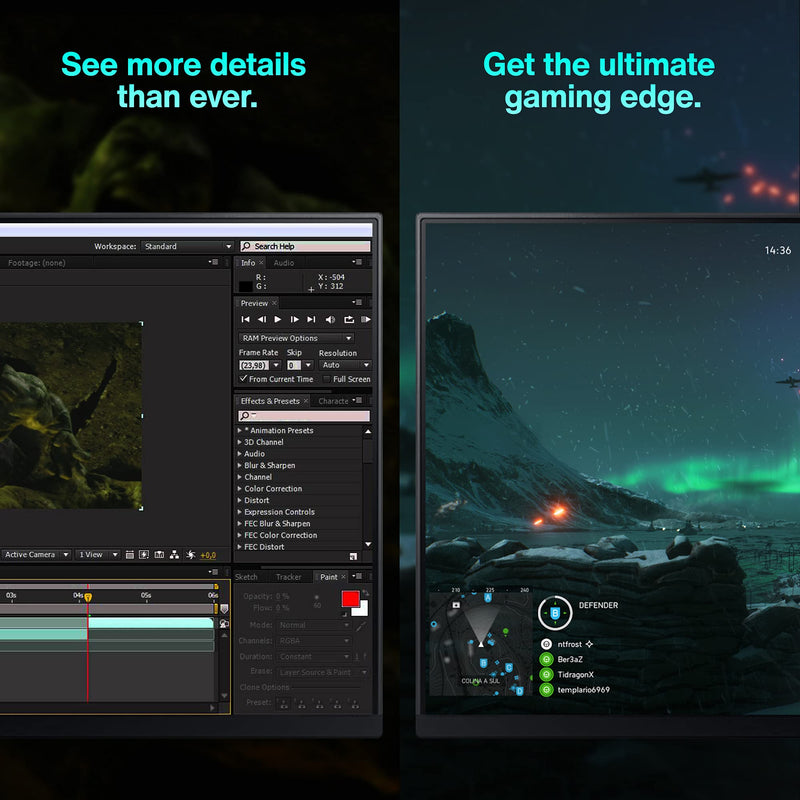Select the bright cyan layer bar
This screenshot has width=800, height=800.
[x=151, y=623]
